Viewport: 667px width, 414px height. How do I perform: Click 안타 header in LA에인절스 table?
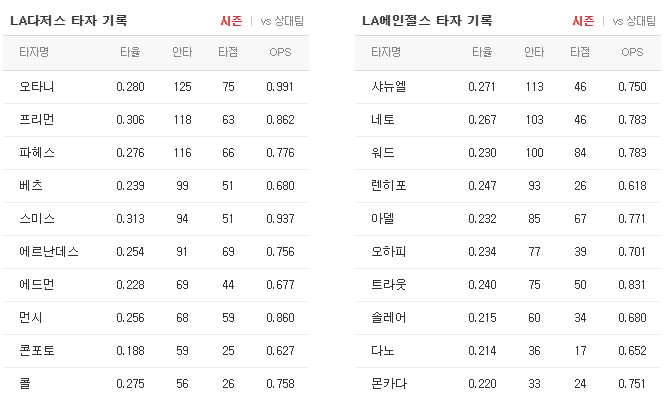pos(534,52)
